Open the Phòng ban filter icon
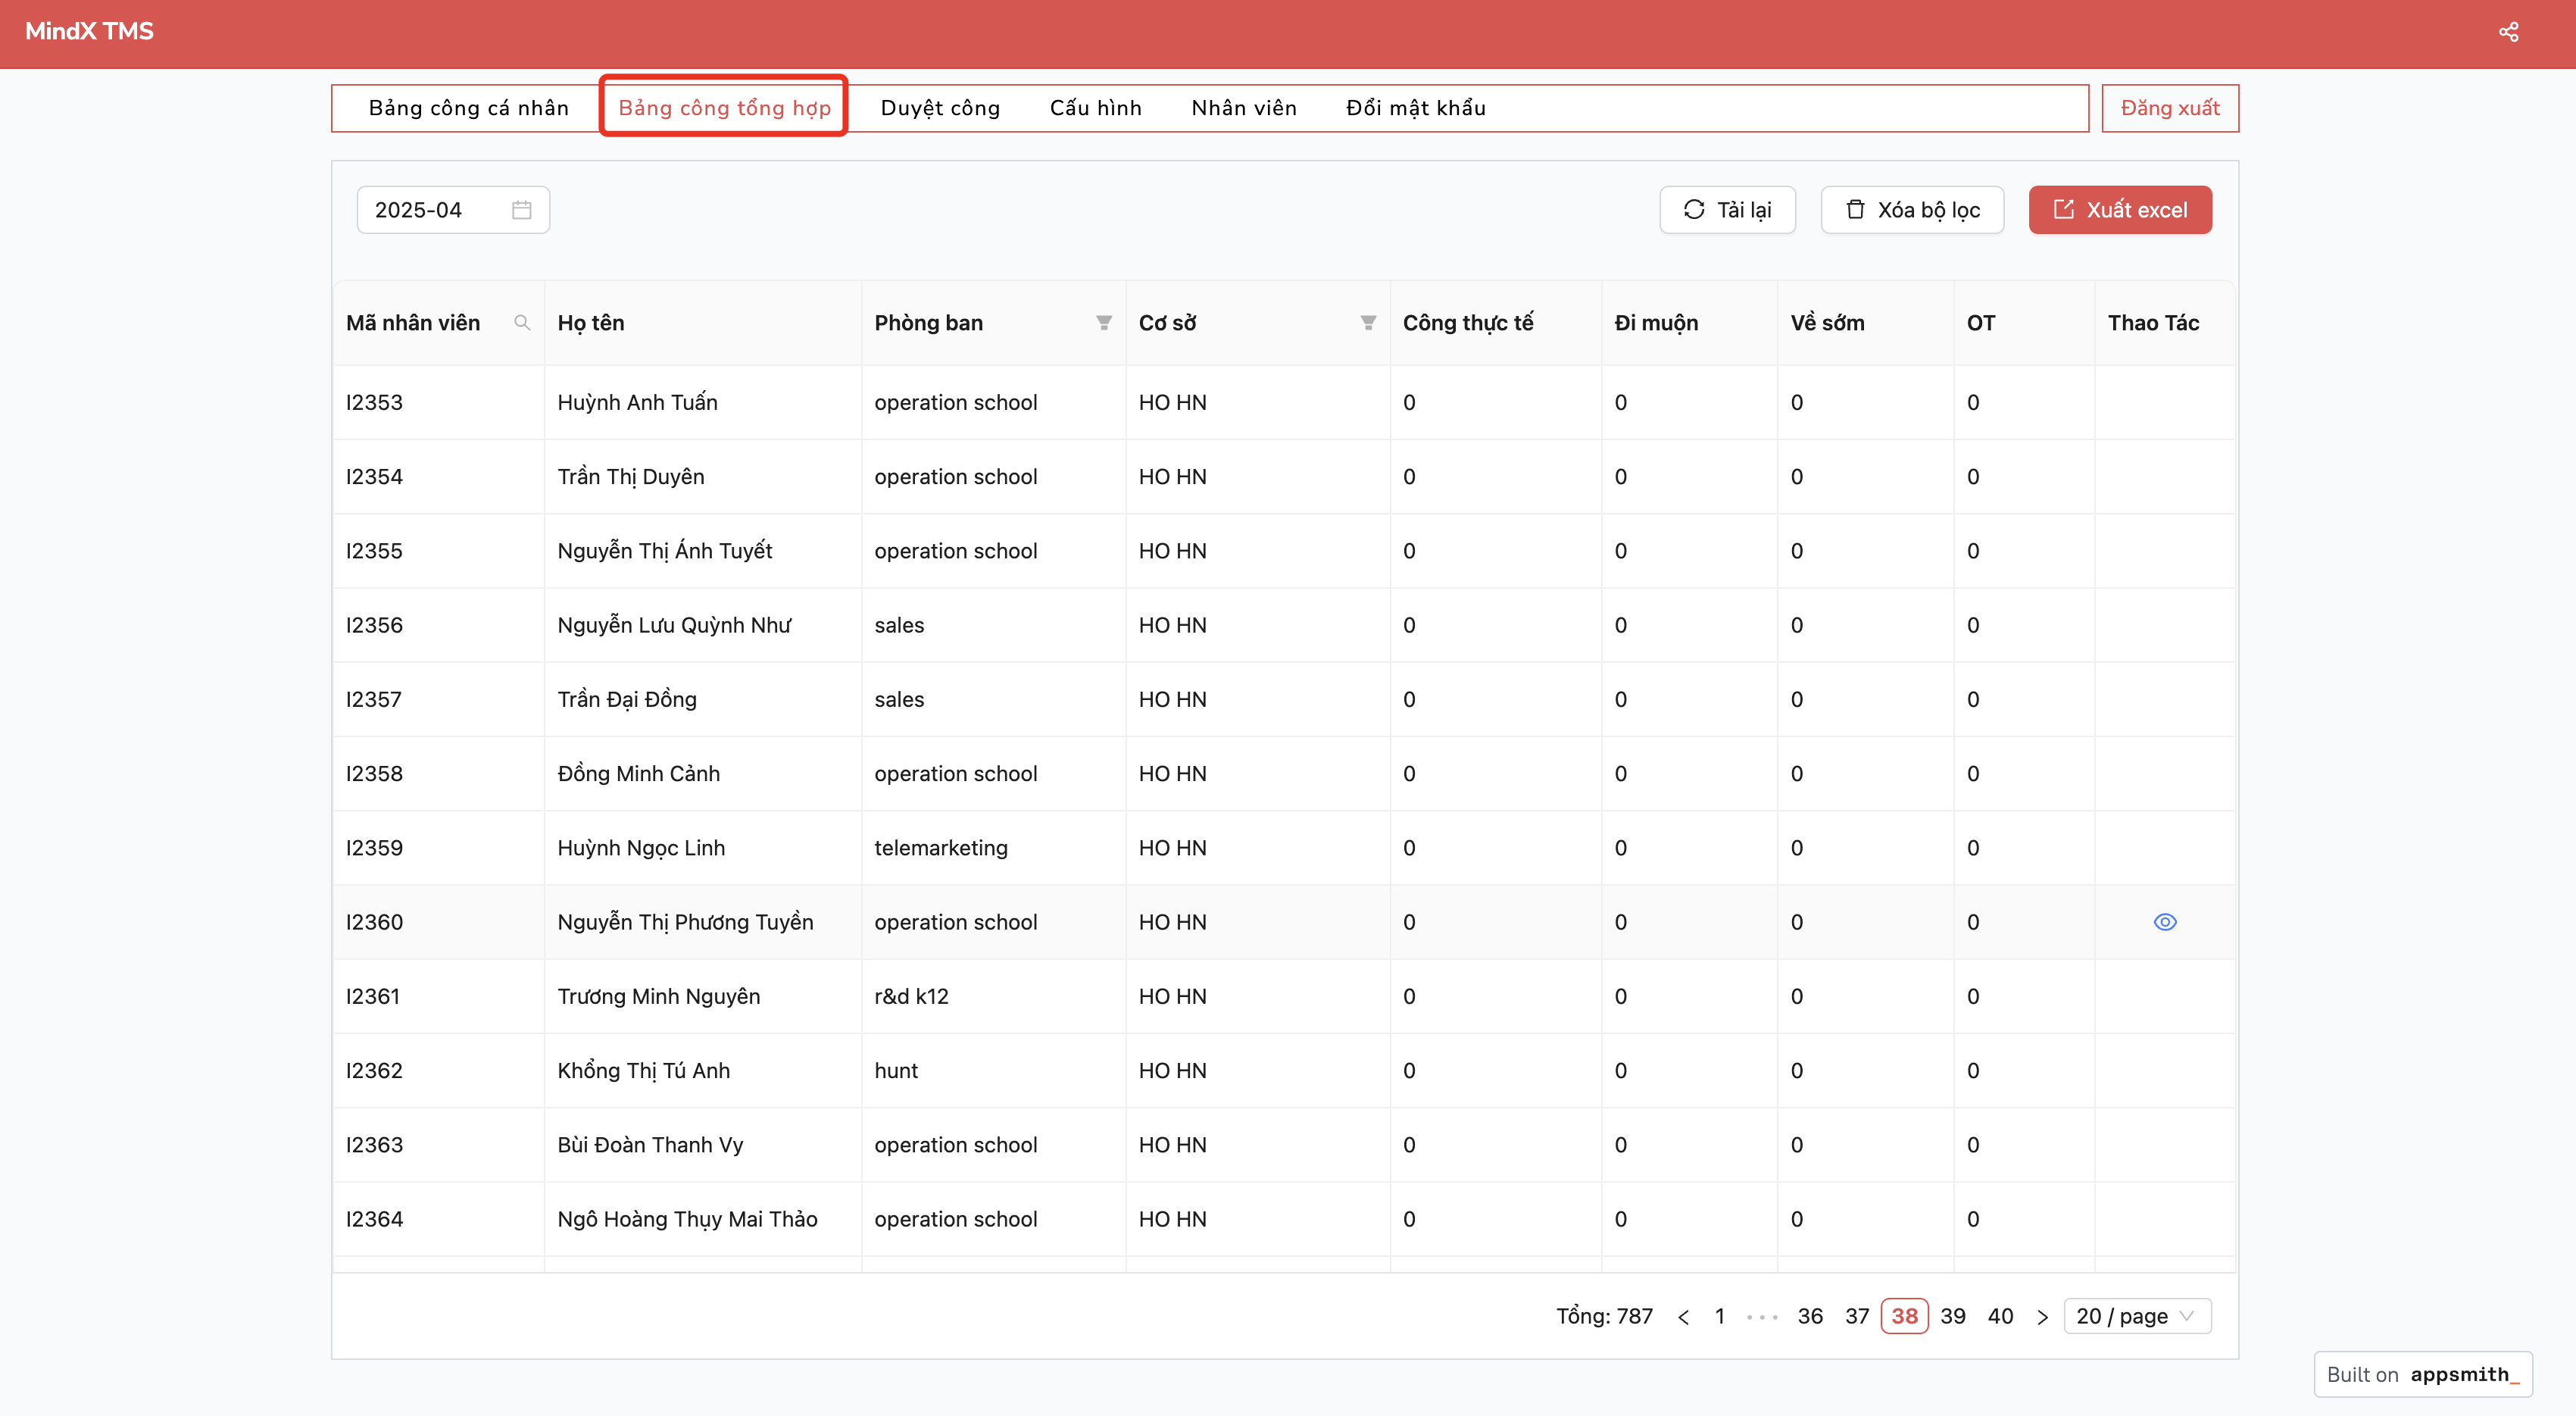Screen dimensions: 2576x1416 (x=1103, y=322)
